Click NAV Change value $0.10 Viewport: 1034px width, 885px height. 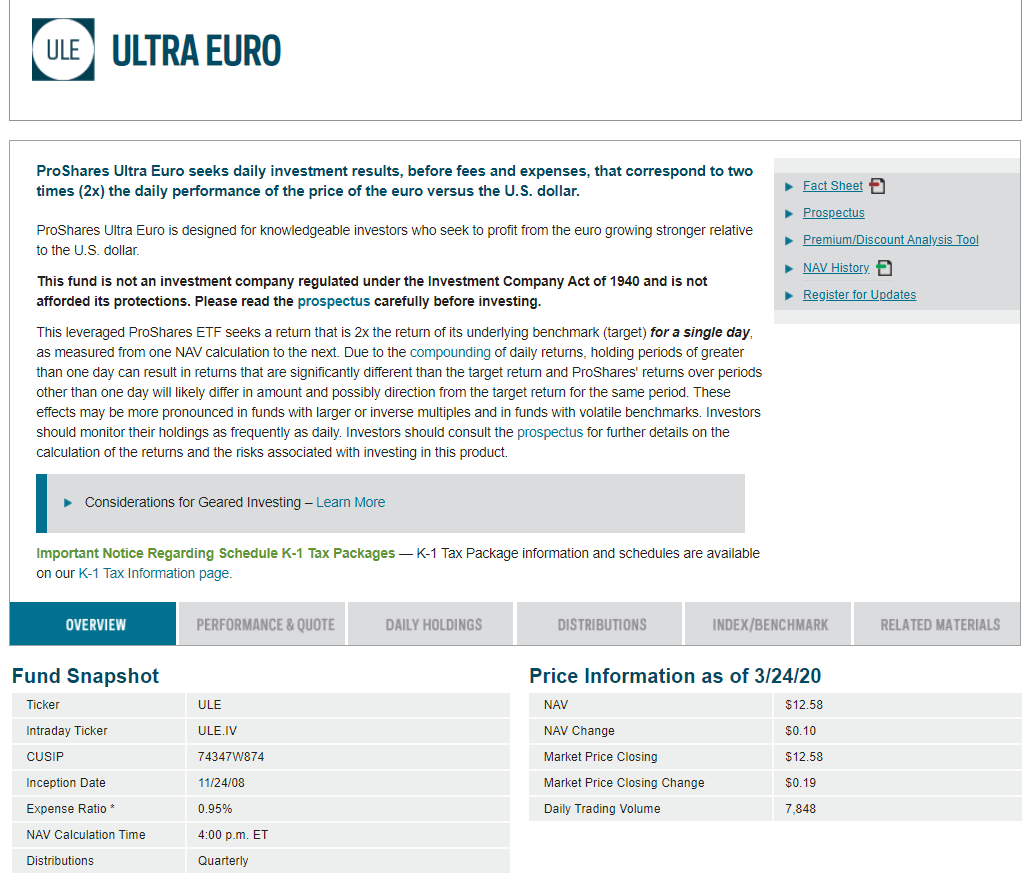pyautogui.click(x=801, y=731)
